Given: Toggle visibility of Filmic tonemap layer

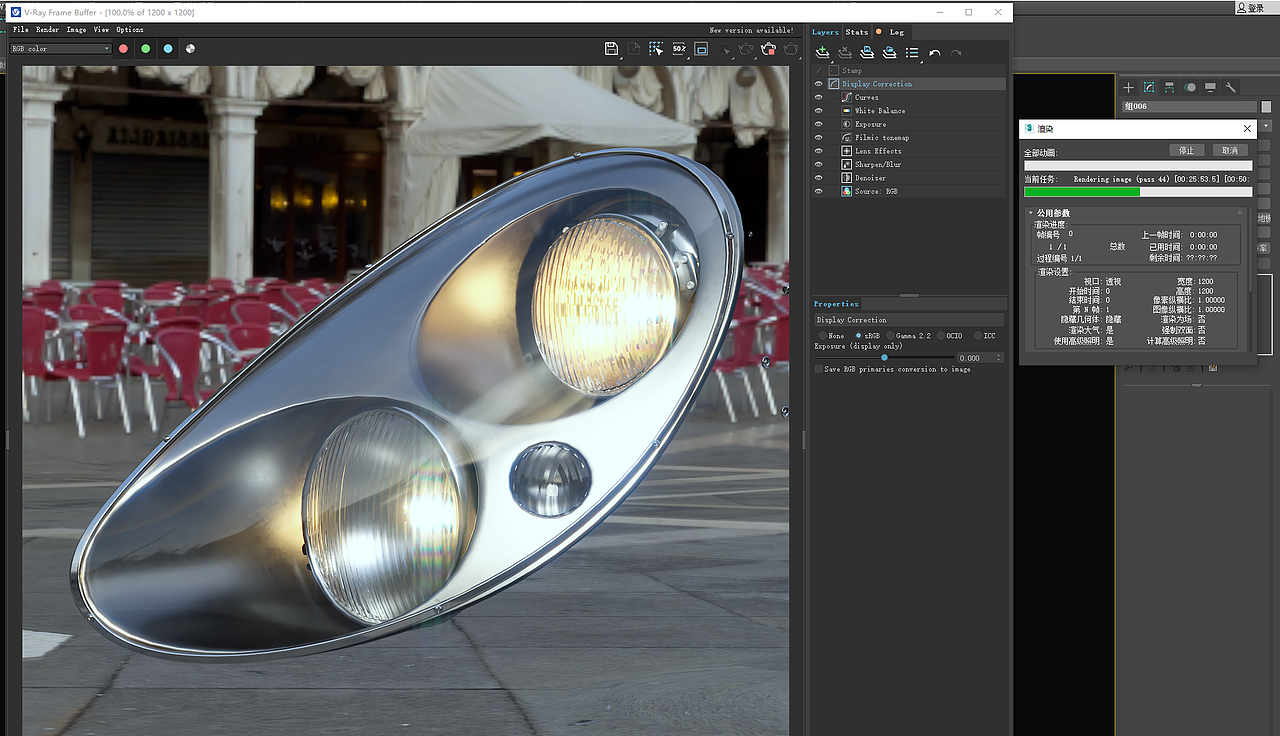Looking at the screenshot, I should point(819,137).
